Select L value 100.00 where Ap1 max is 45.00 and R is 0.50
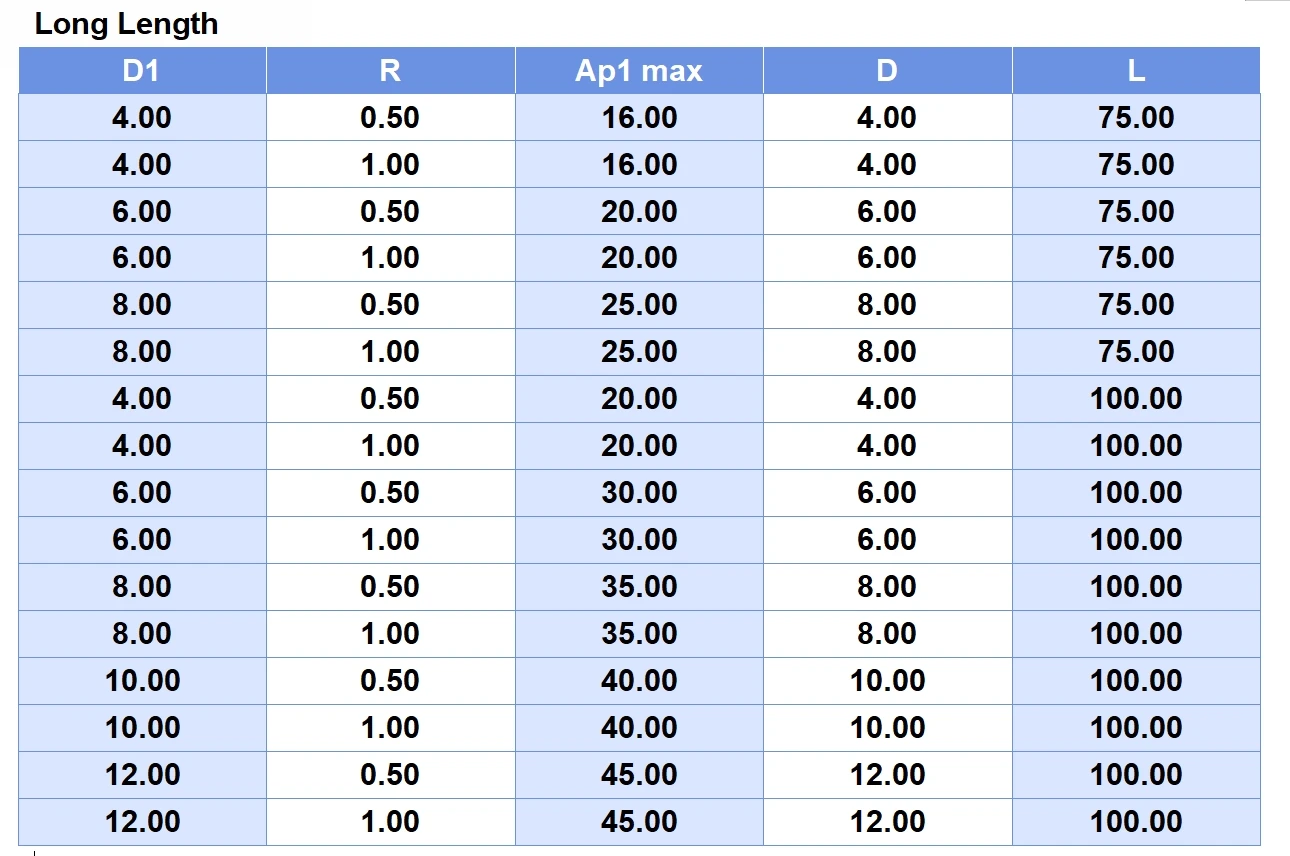 tap(1136, 775)
